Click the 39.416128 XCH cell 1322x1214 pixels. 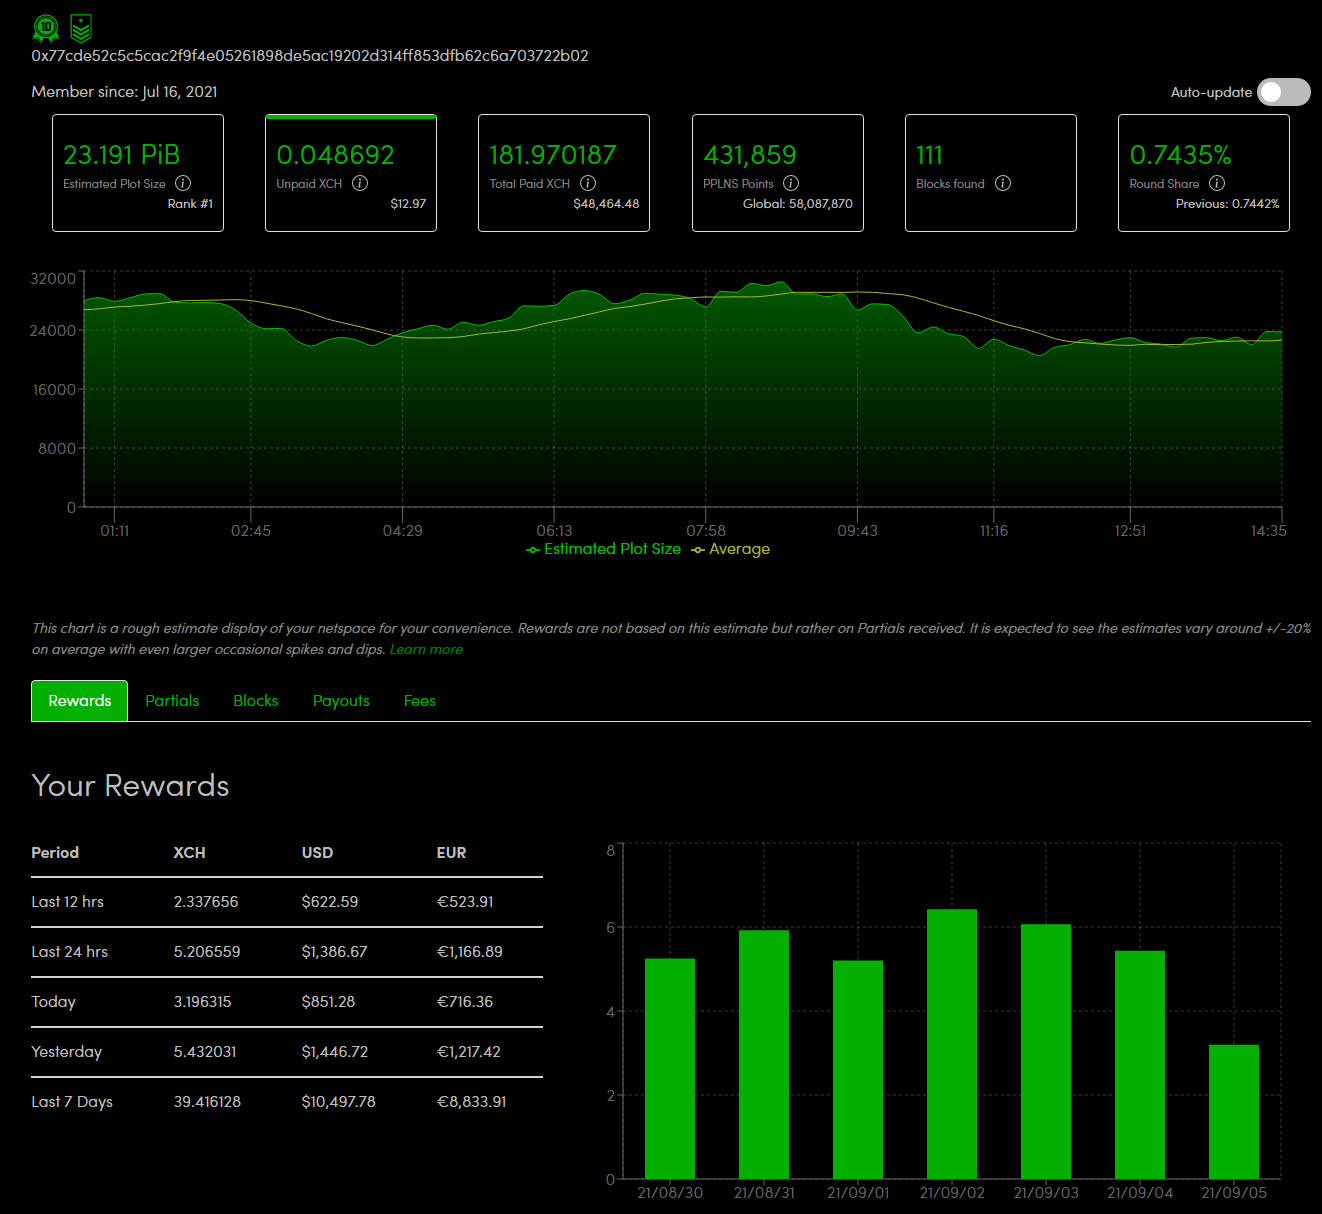tap(207, 1102)
